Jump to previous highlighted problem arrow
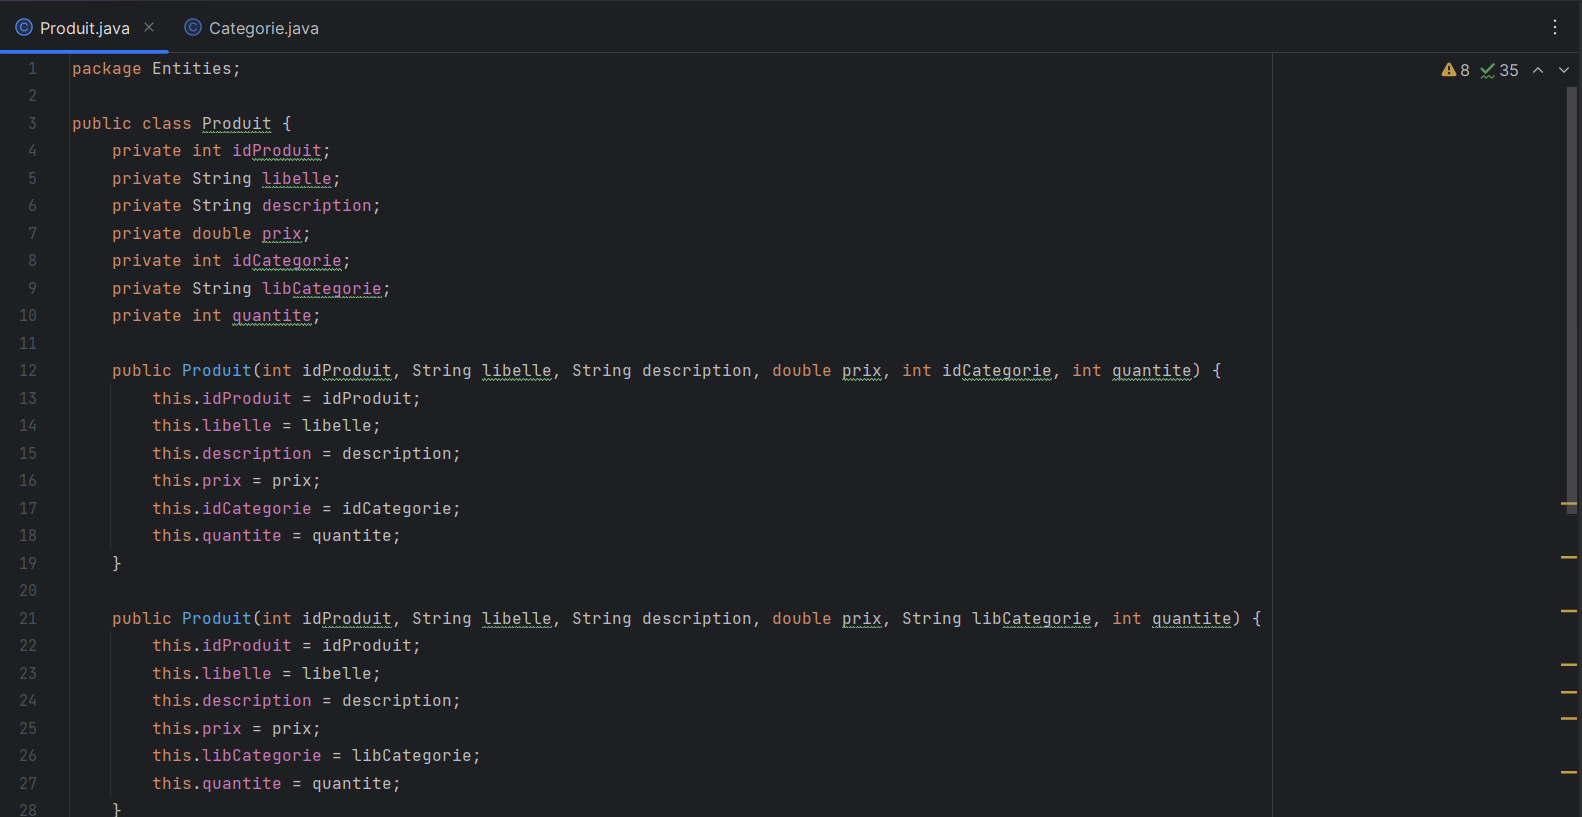1582x817 pixels. point(1538,70)
